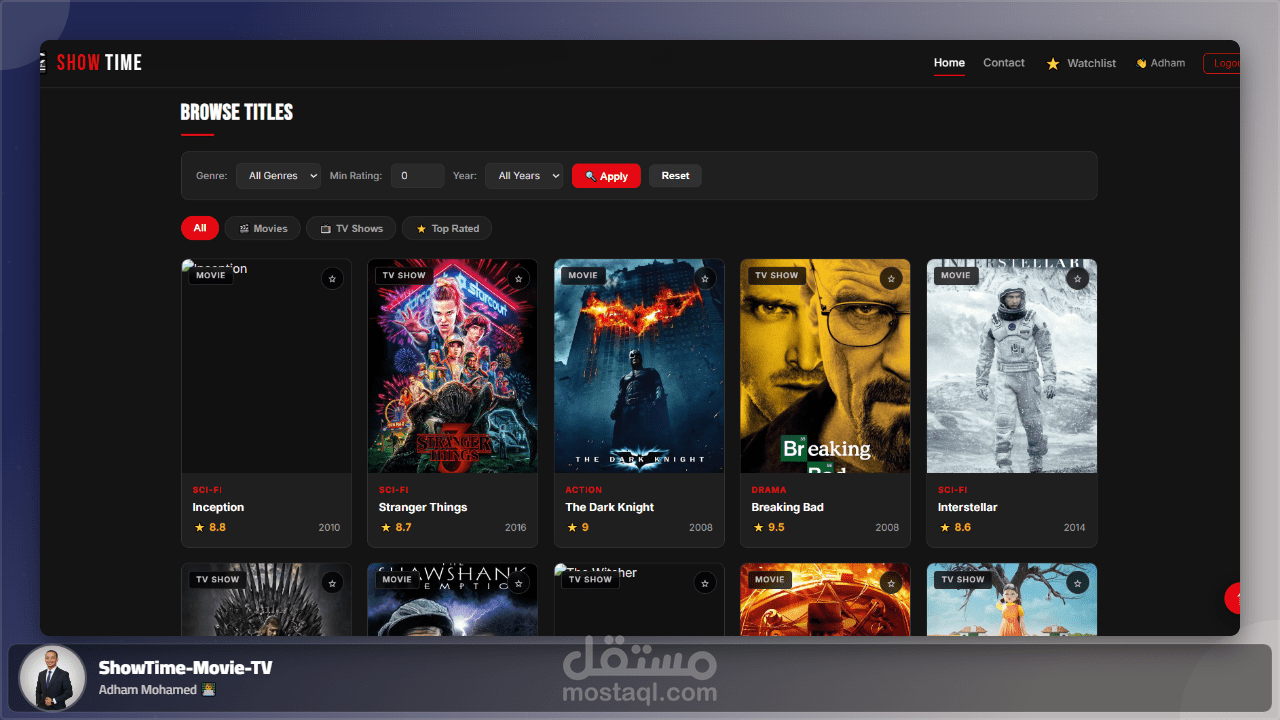Open the Breaking Bad poster

(x=825, y=366)
